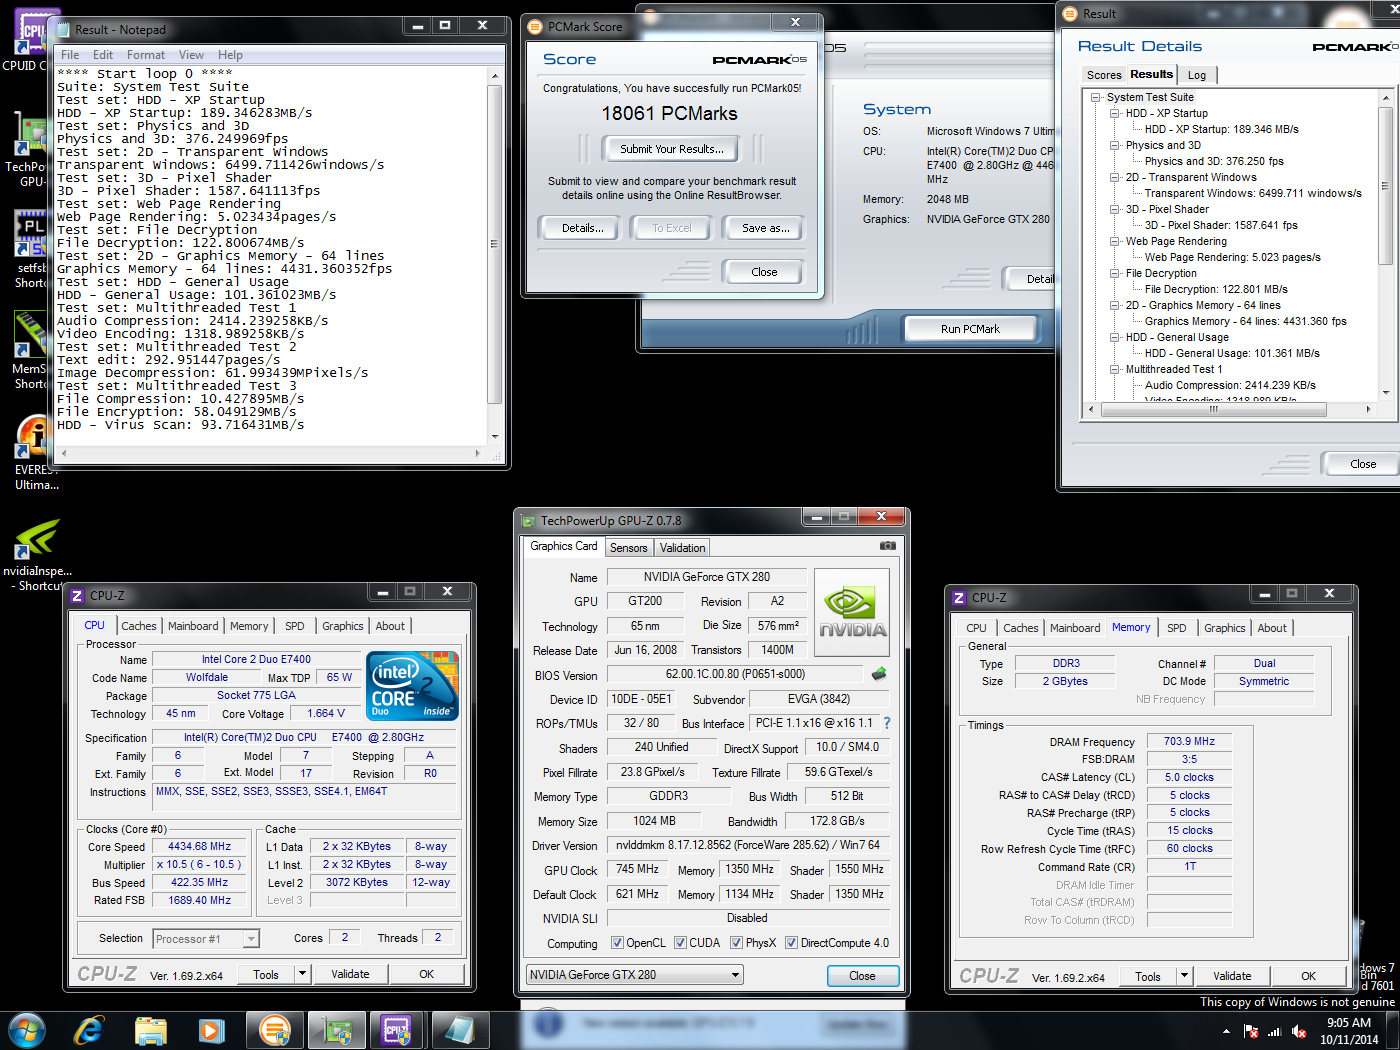The height and width of the screenshot is (1050, 1400).
Task: Switch to PCMark taskbar button
Action: (274, 1030)
